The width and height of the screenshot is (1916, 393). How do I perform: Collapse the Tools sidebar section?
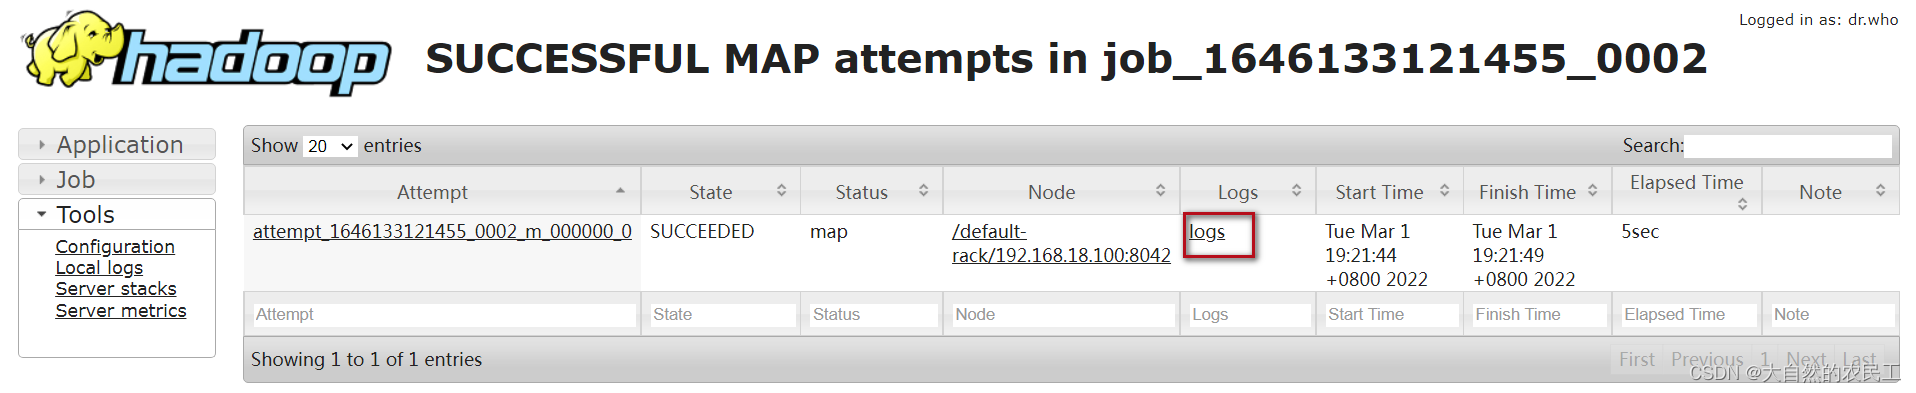coord(117,215)
